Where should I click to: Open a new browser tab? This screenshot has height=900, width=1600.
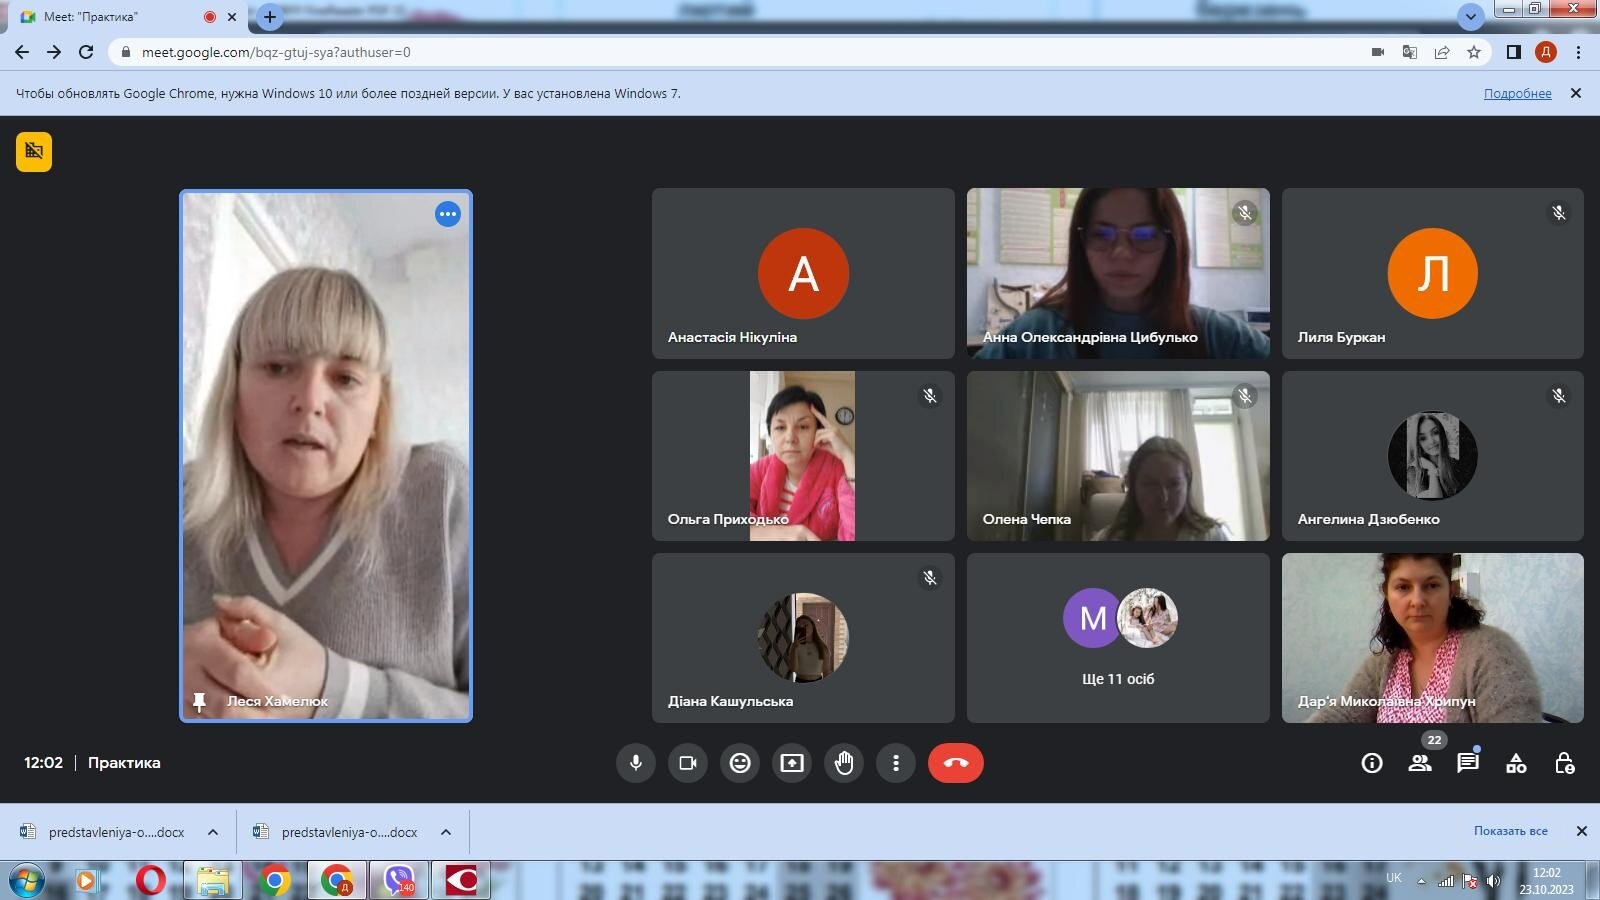270,17
